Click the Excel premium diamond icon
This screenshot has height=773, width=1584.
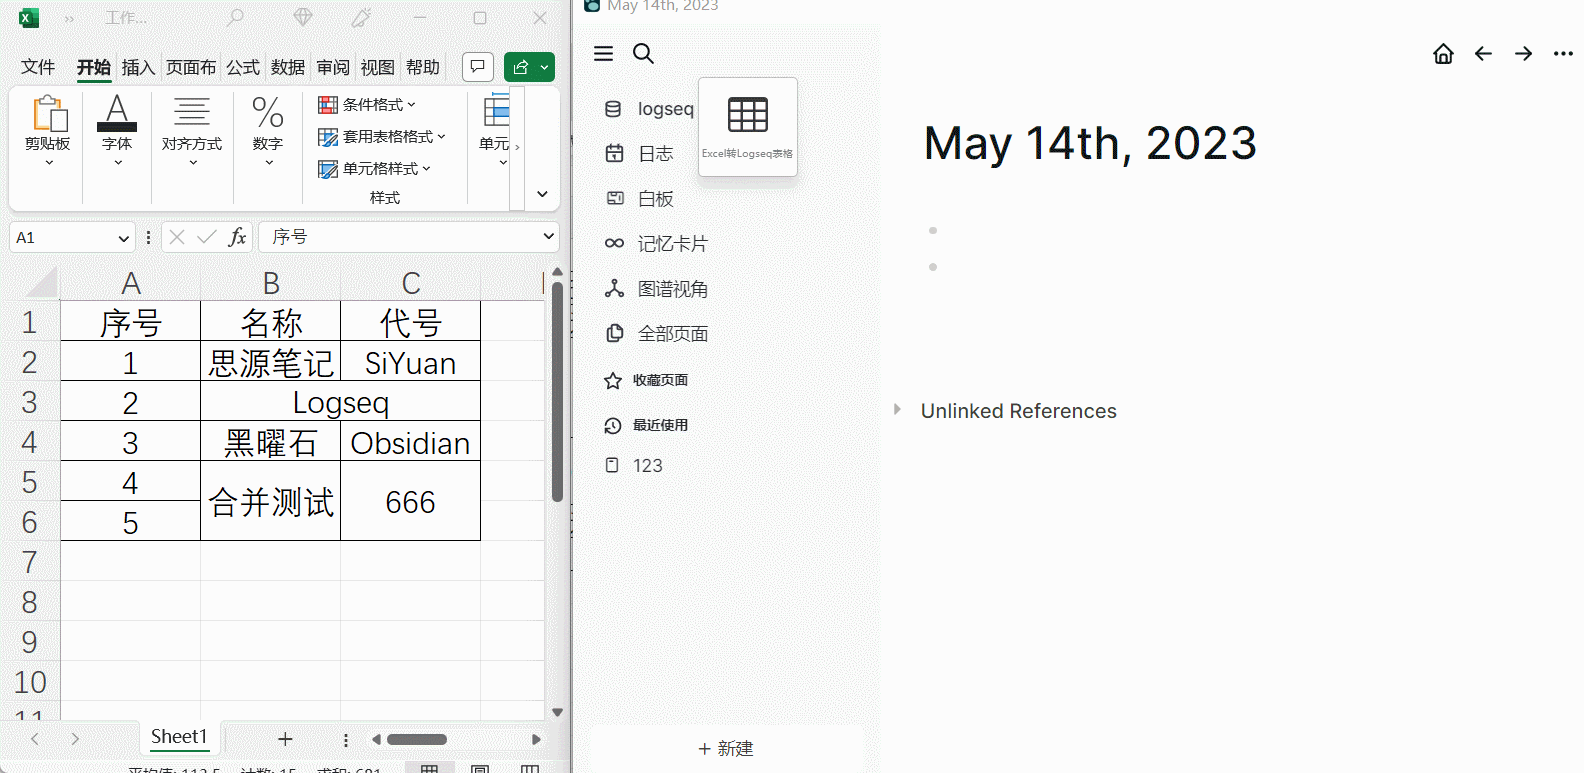pos(303,18)
